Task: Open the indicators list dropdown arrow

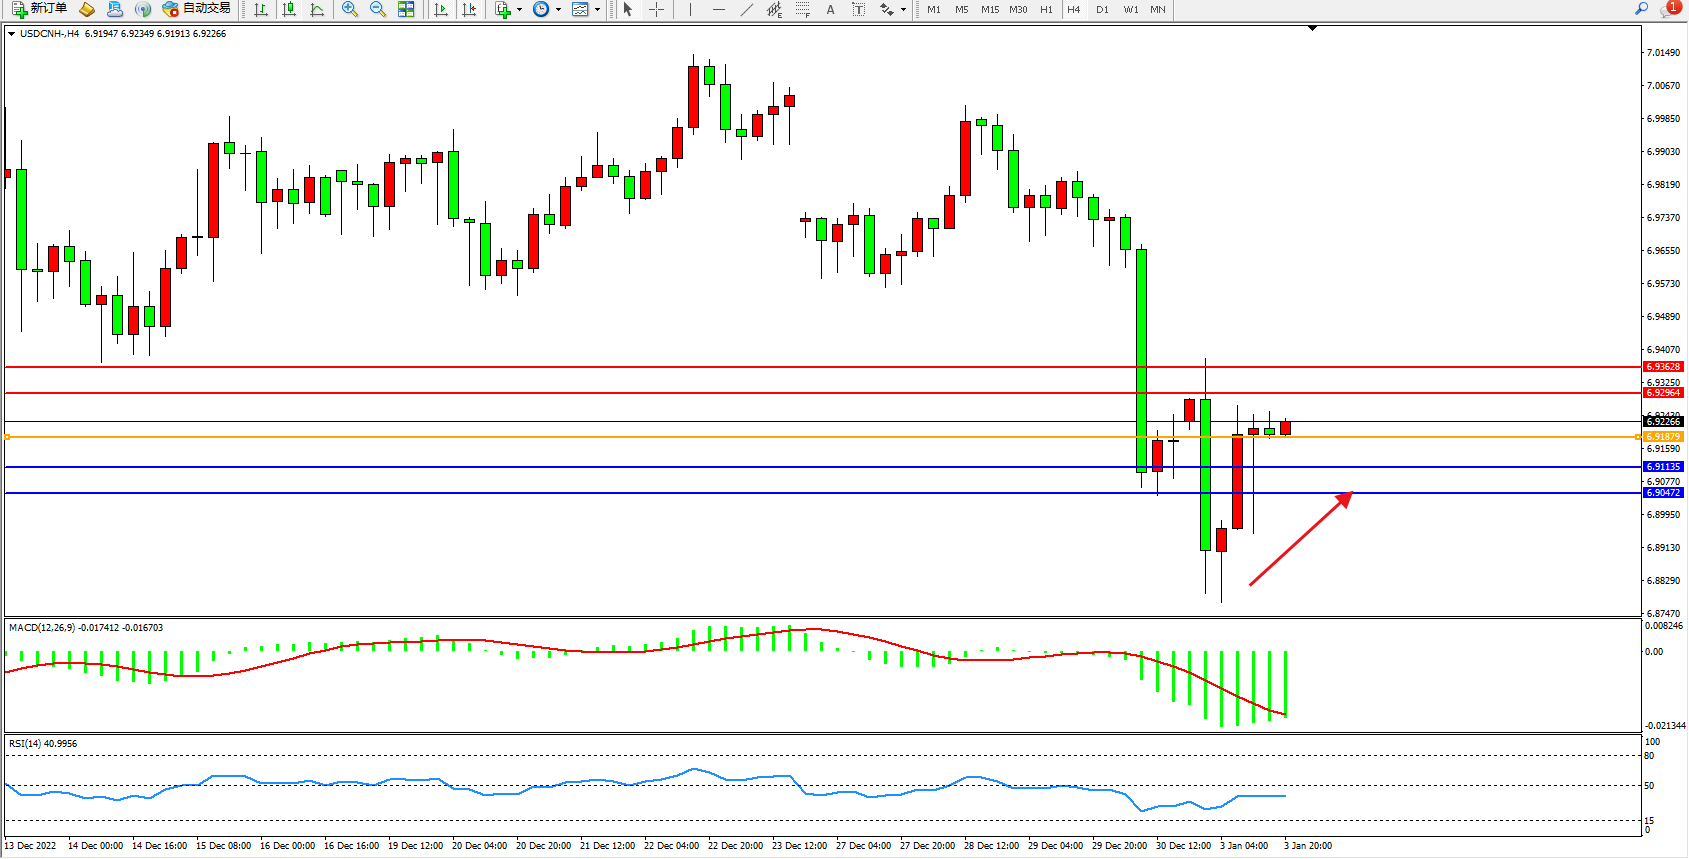Action: [x=519, y=10]
